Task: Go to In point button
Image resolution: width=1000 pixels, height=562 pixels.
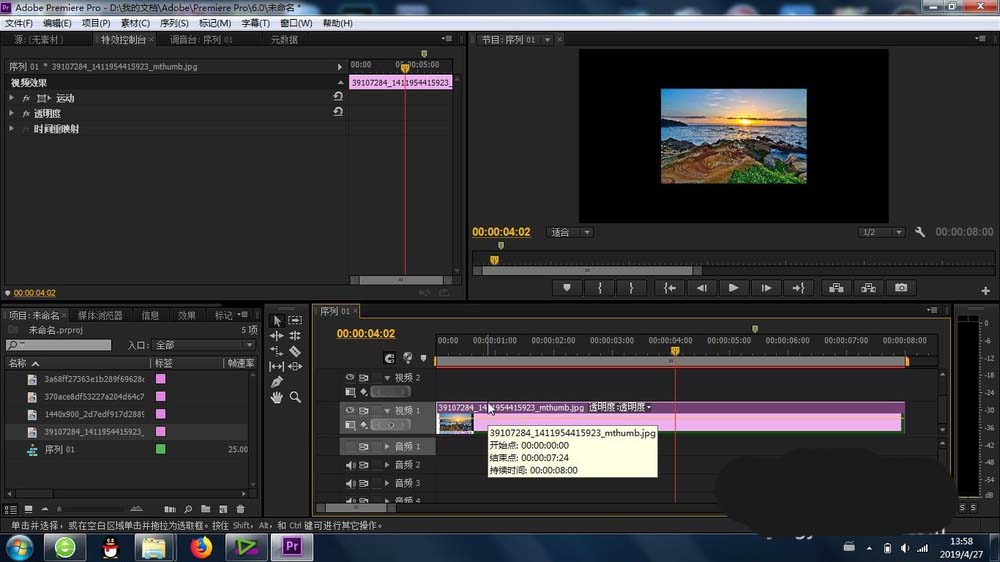Action: [670, 288]
